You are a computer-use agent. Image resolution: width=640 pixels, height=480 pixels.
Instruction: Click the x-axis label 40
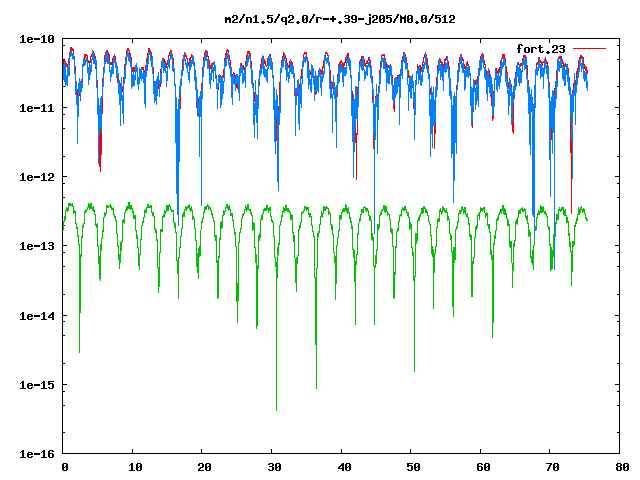click(x=344, y=467)
